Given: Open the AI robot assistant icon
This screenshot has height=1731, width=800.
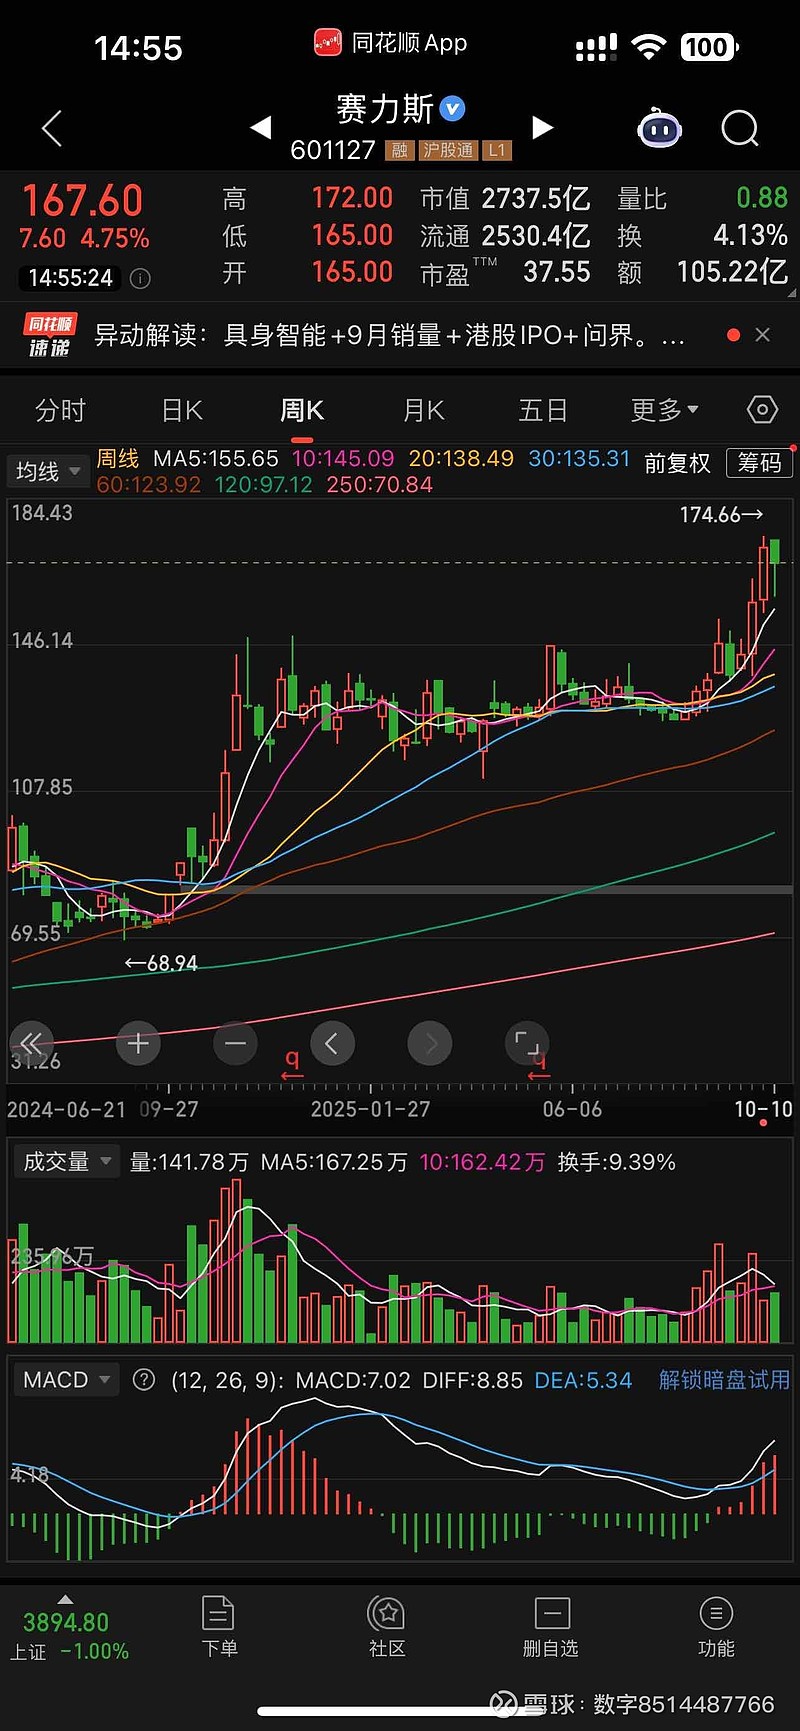Looking at the screenshot, I should coord(660,128).
